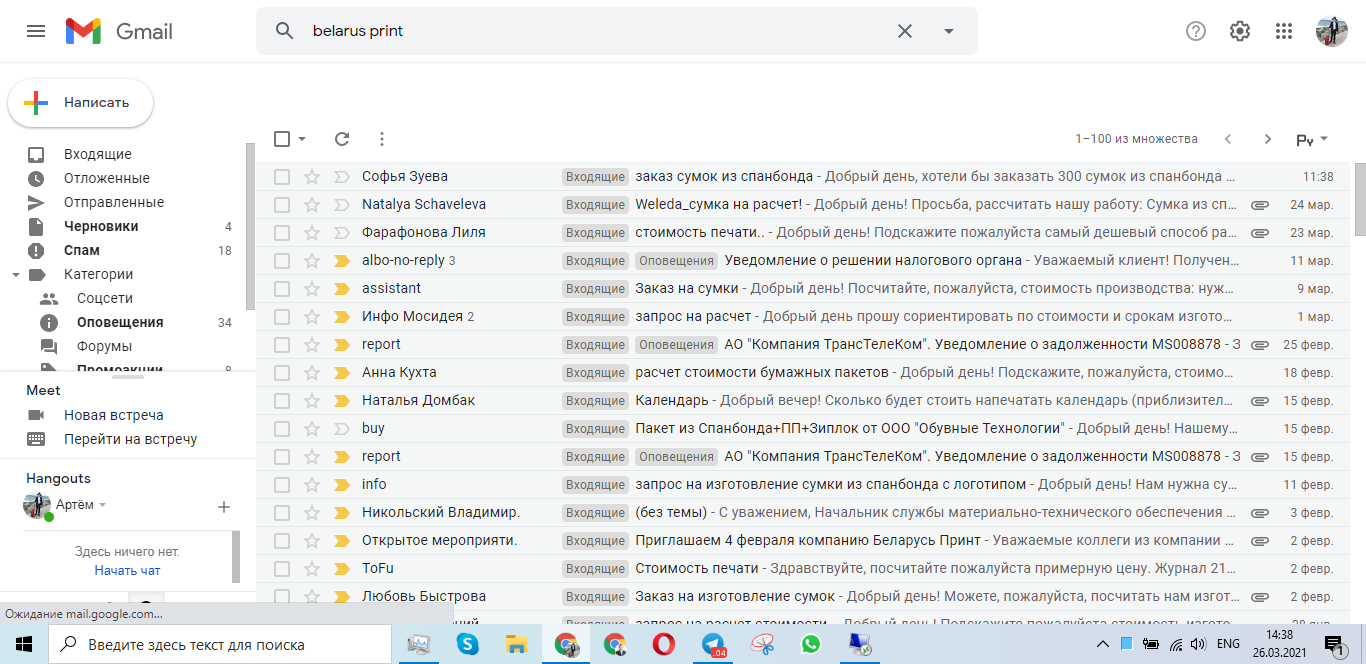Go to the newer results page
This screenshot has height=664, width=1366.
point(1228,139)
